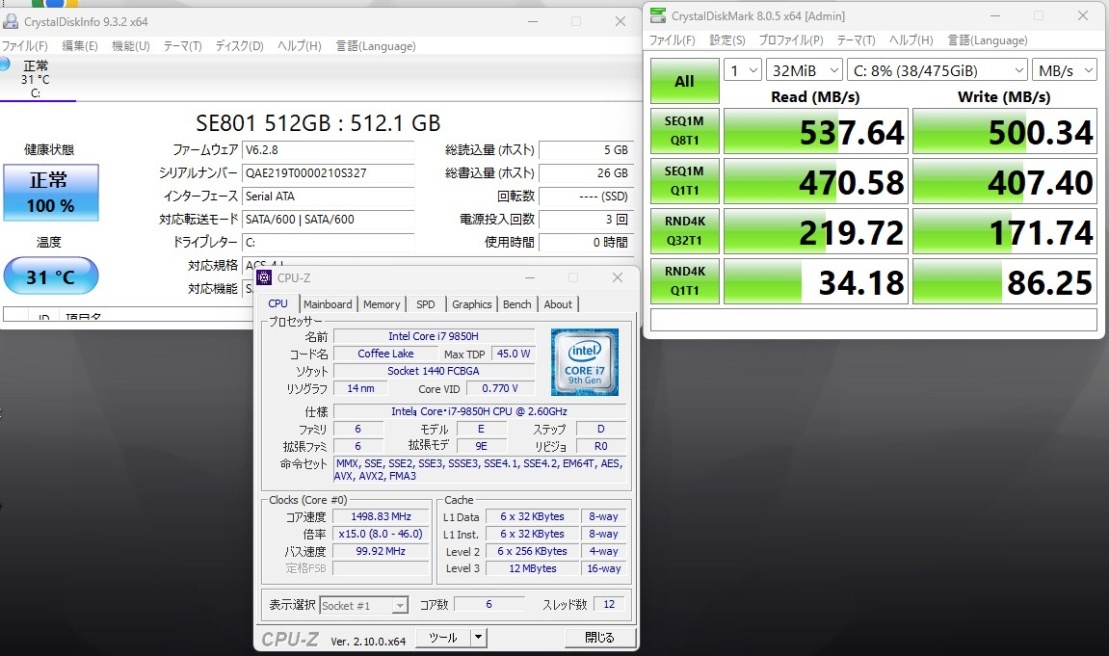Click the drive letter field C:
Viewport: 1109px width, 656px height.
point(328,242)
